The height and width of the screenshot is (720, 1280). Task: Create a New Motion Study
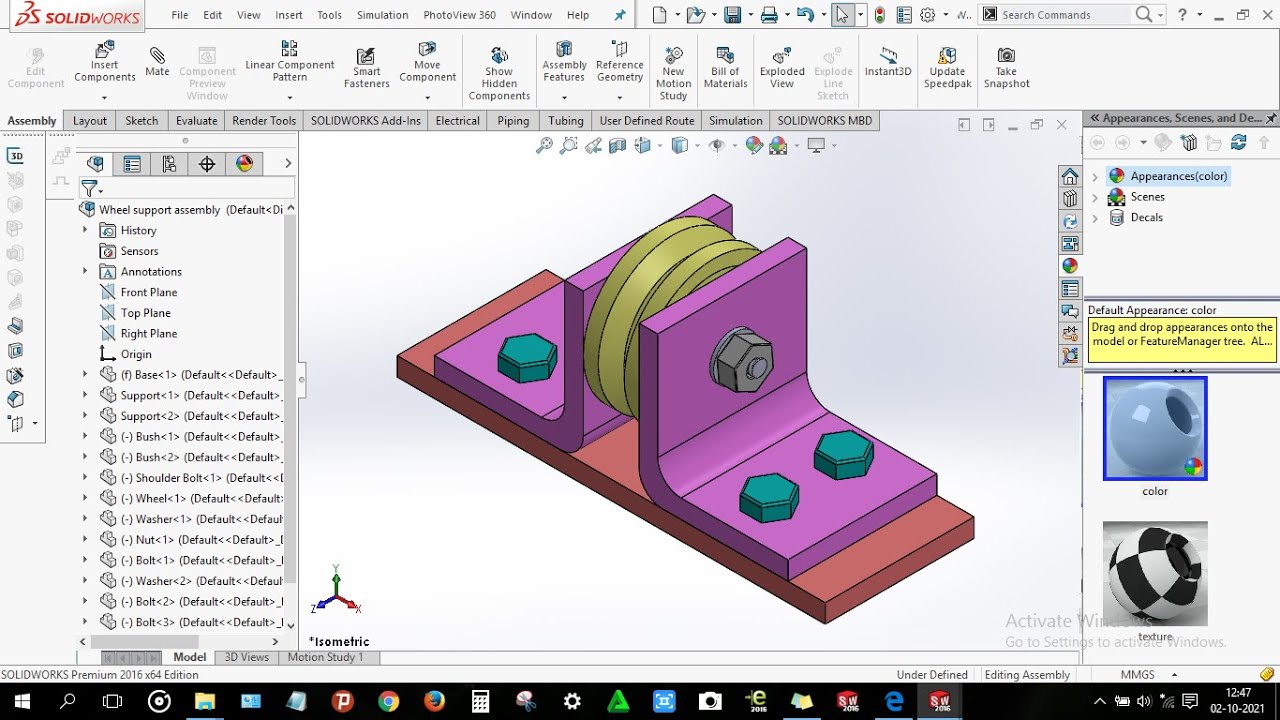tap(674, 73)
